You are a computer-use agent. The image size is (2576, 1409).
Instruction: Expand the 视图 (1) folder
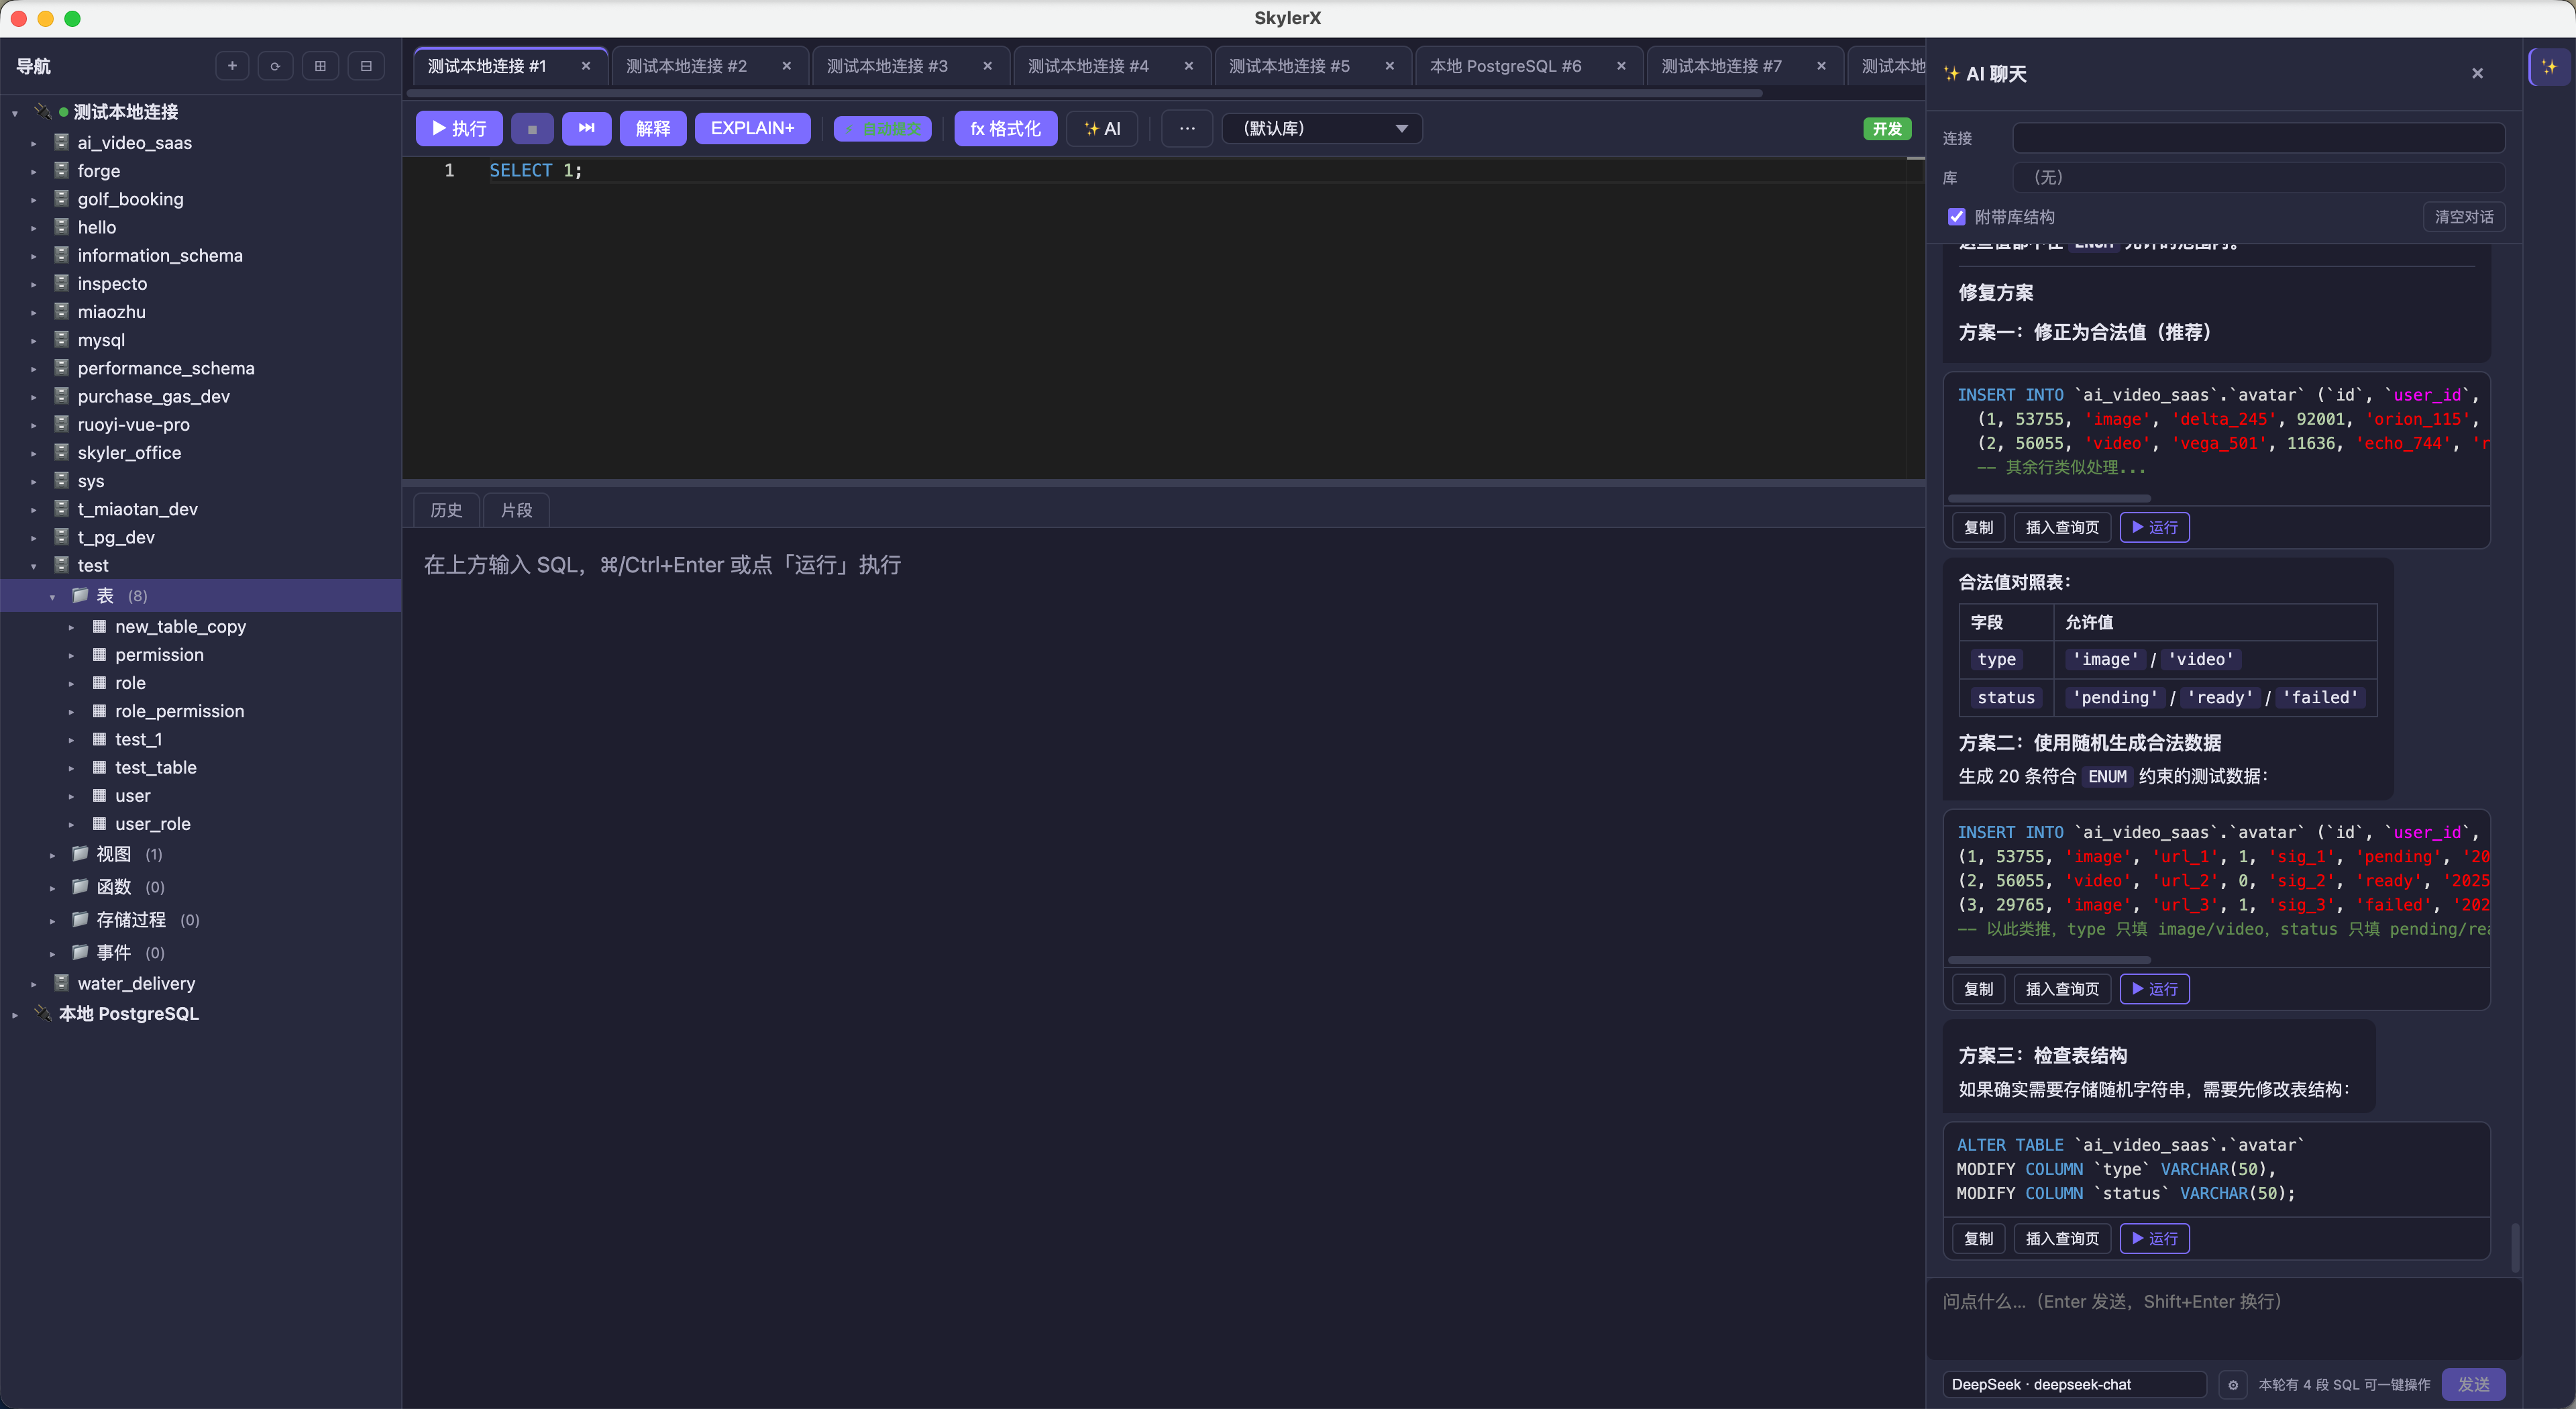52,855
